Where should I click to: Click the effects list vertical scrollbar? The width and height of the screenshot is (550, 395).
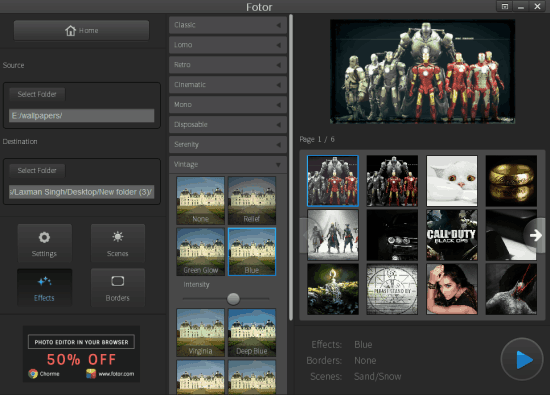coord(290,167)
